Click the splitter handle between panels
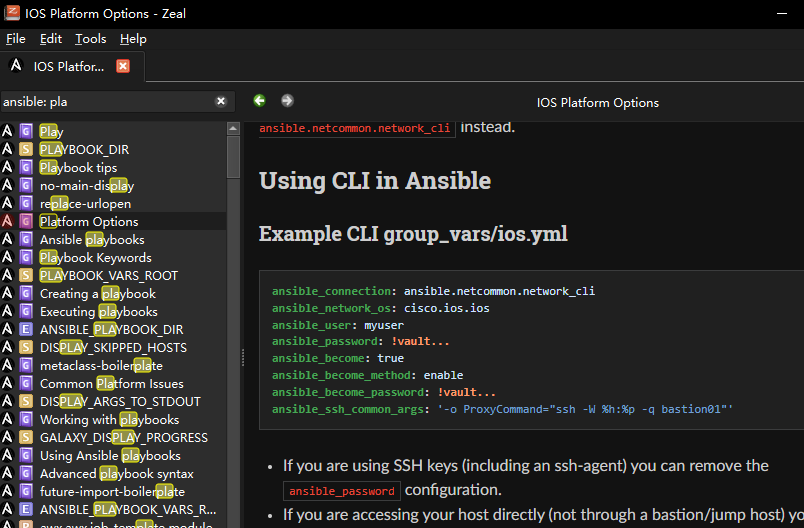Viewport: 804px width, 528px height. (243, 357)
